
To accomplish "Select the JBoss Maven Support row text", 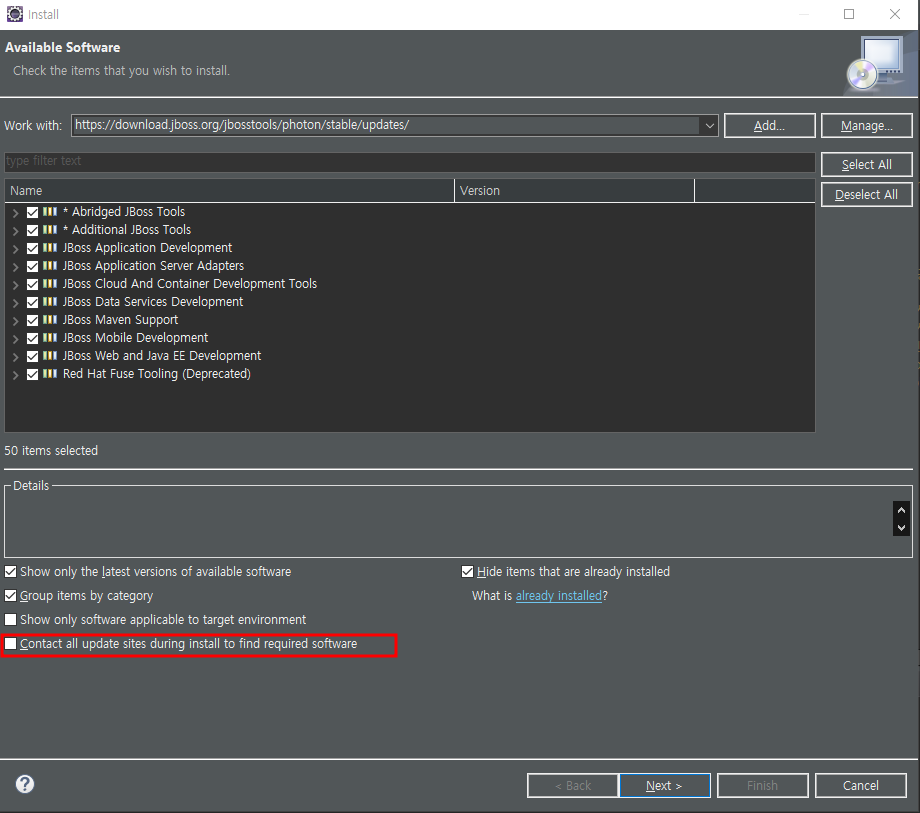I will click(120, 320).
